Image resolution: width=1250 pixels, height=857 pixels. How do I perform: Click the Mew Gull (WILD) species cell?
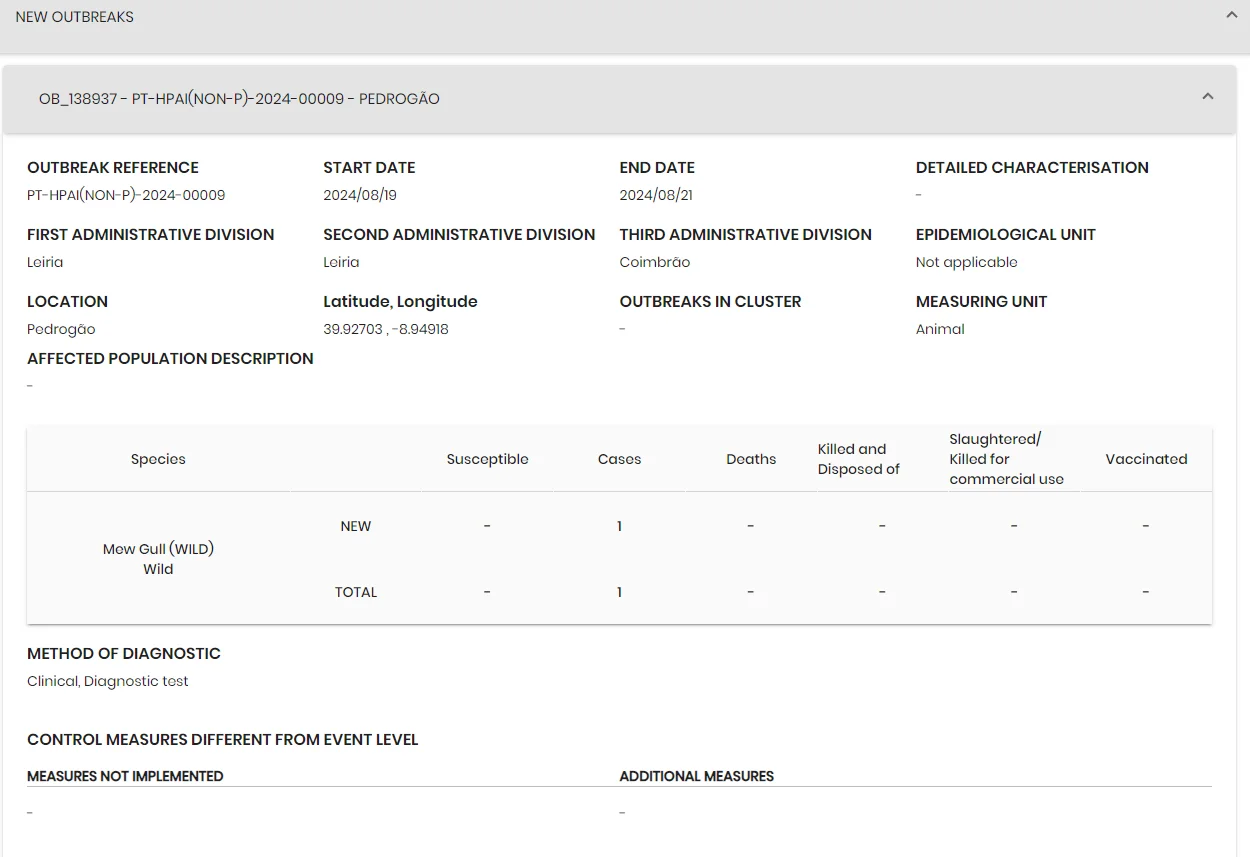(x=158, y=559)
